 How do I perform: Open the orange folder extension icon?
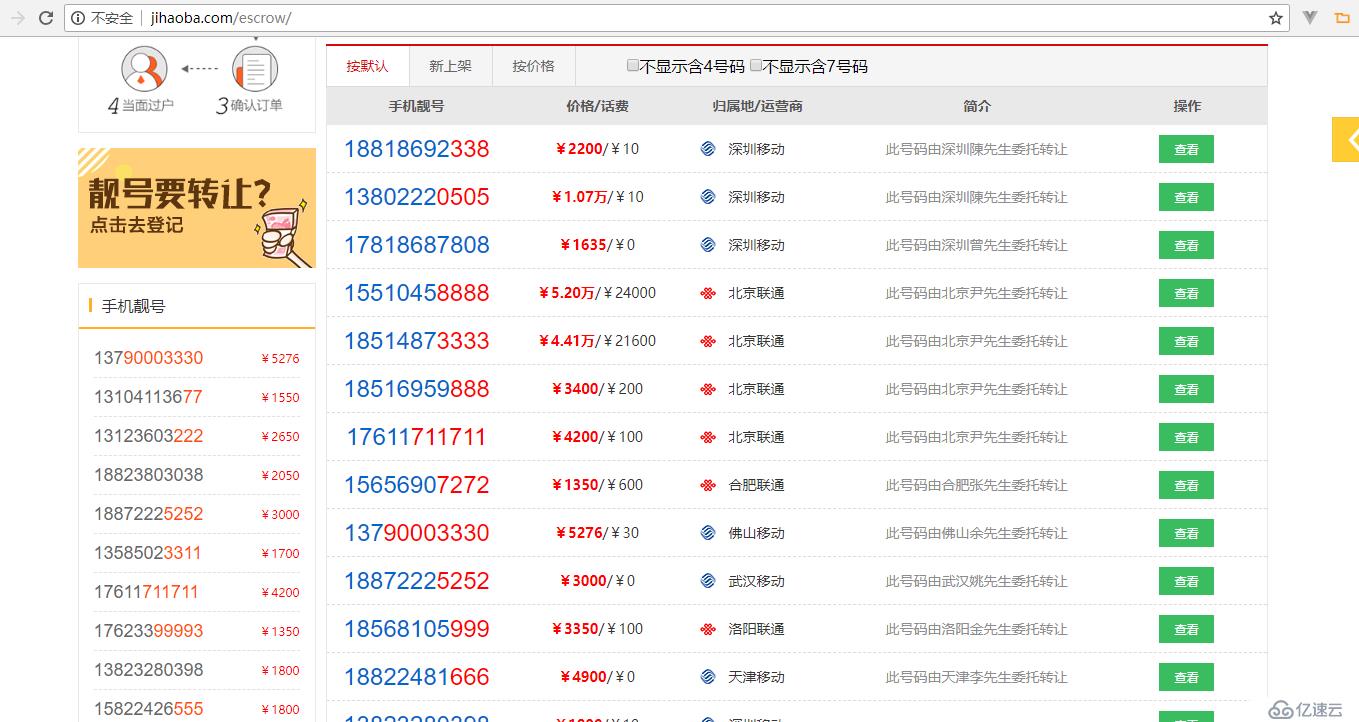1342,17
